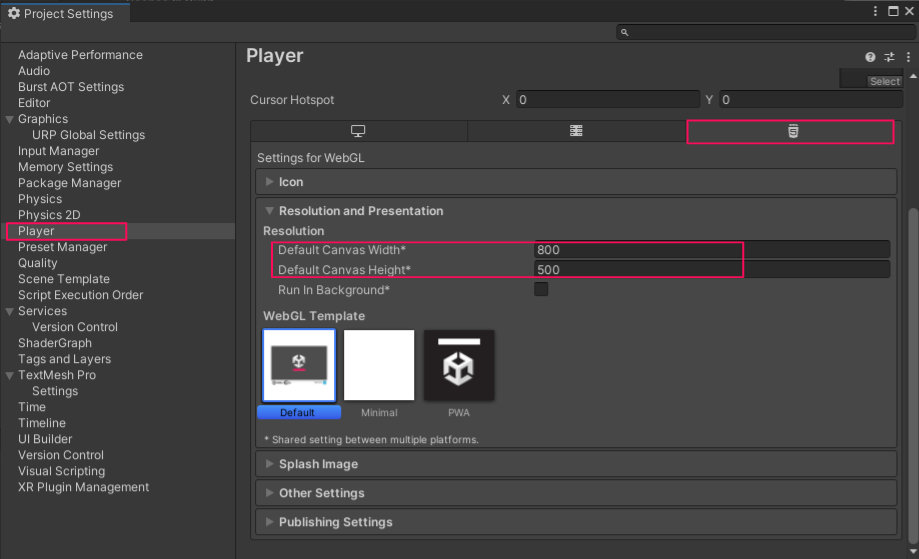This screenshot has width=919, height=559.
Task: Open Audio settings
Action: click(x=34, y=71)
